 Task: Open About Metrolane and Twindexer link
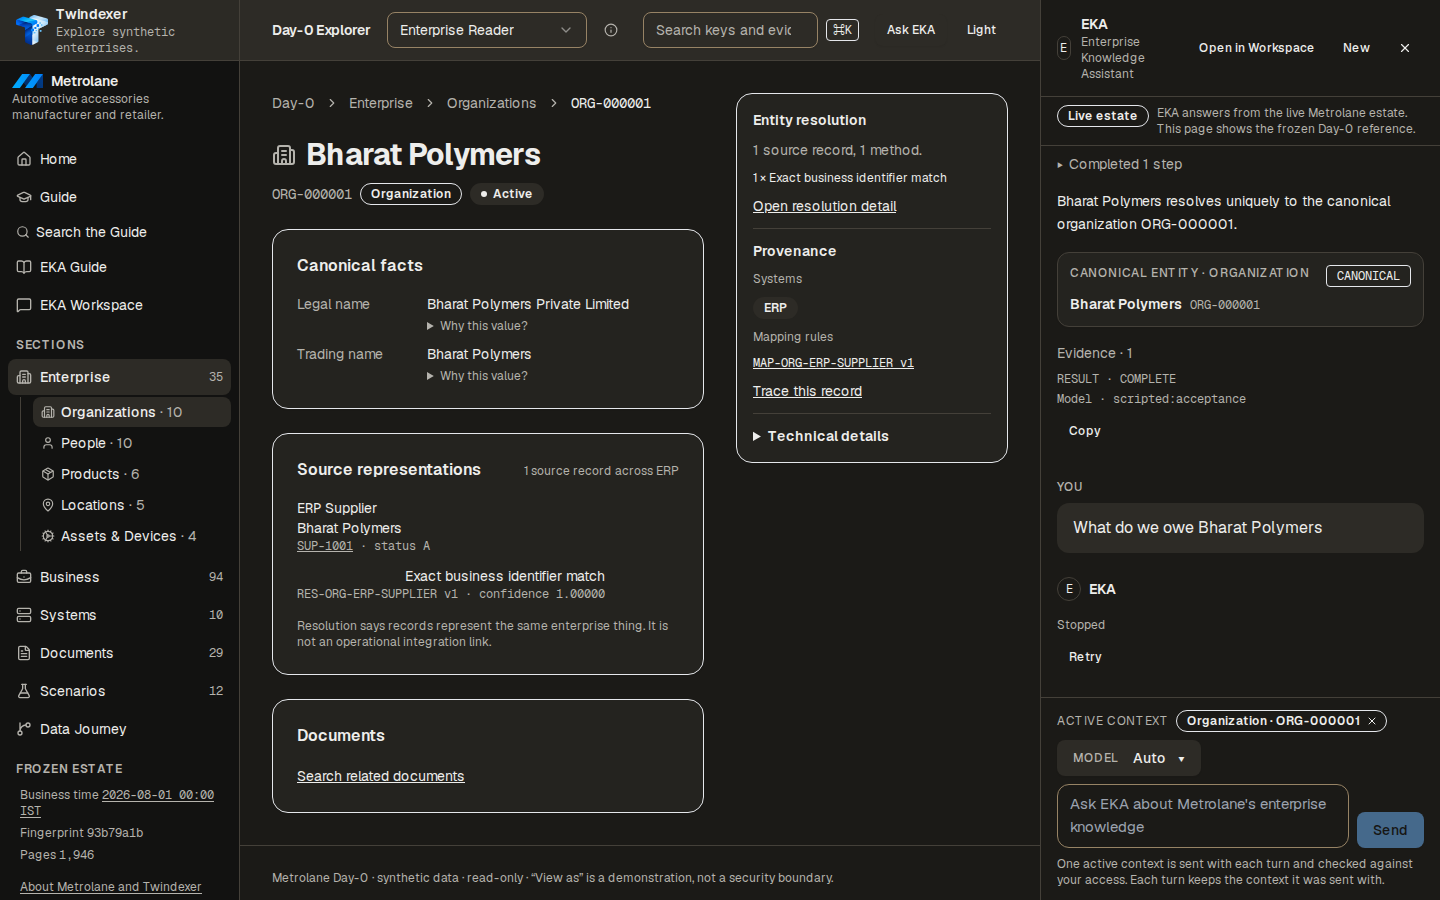(x=110, y=887)
